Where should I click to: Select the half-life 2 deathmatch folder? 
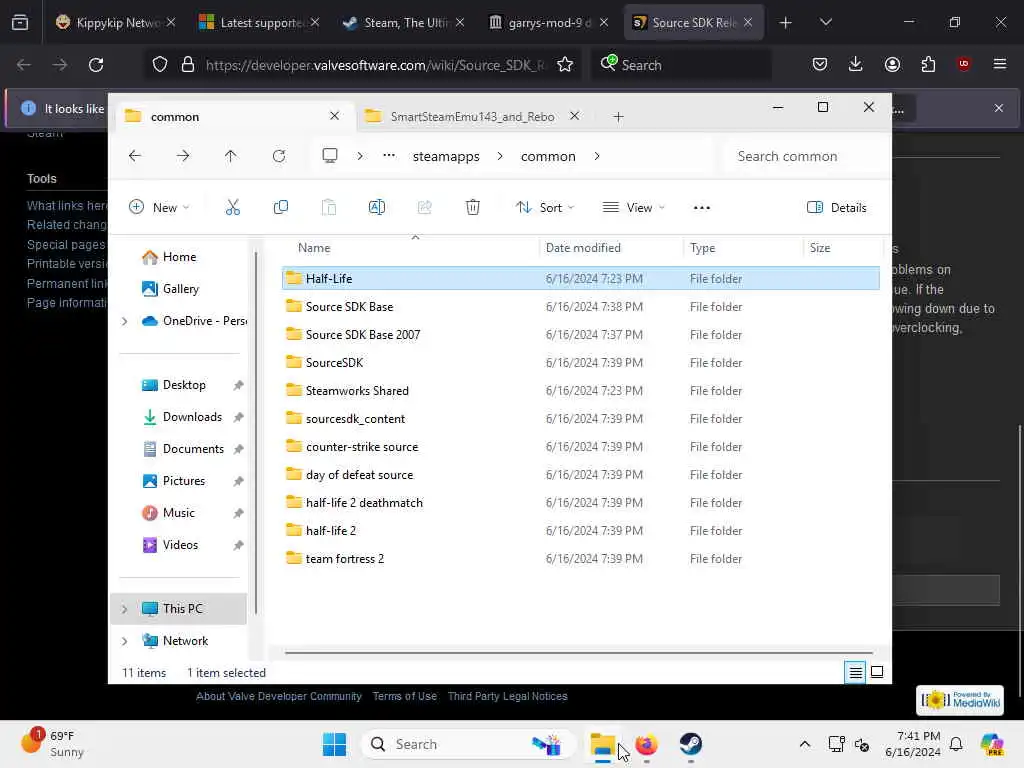pyautogui.click(x=581, y=503)
